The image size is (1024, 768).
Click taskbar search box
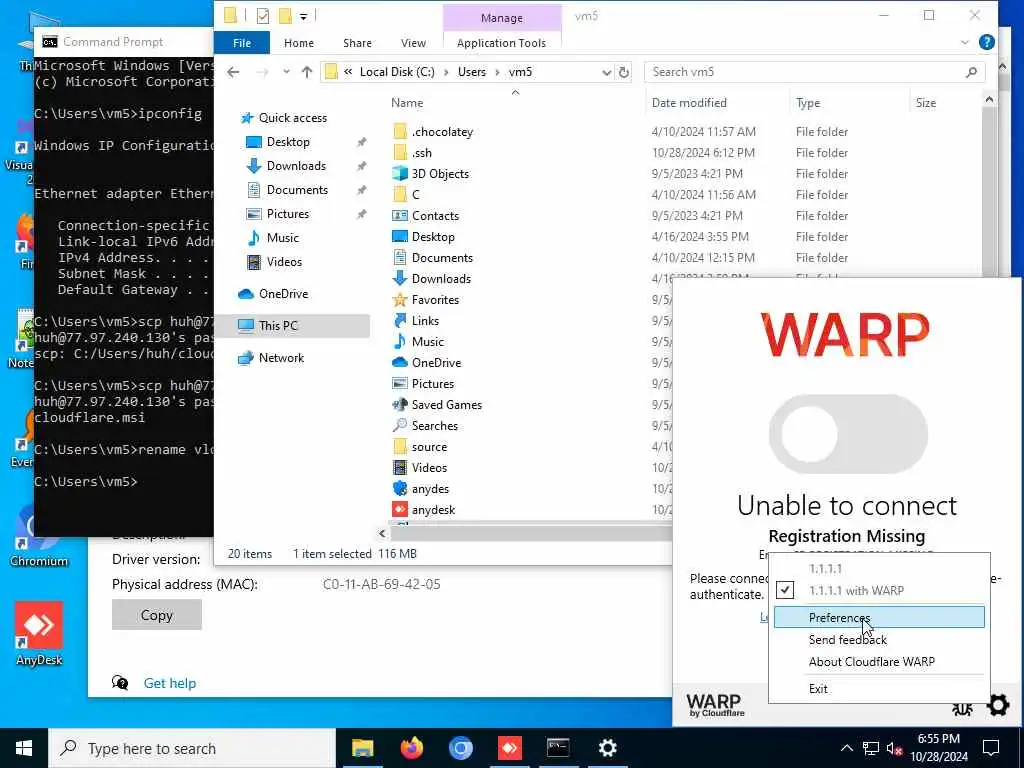pyautogui.click(x=192, y=748)
